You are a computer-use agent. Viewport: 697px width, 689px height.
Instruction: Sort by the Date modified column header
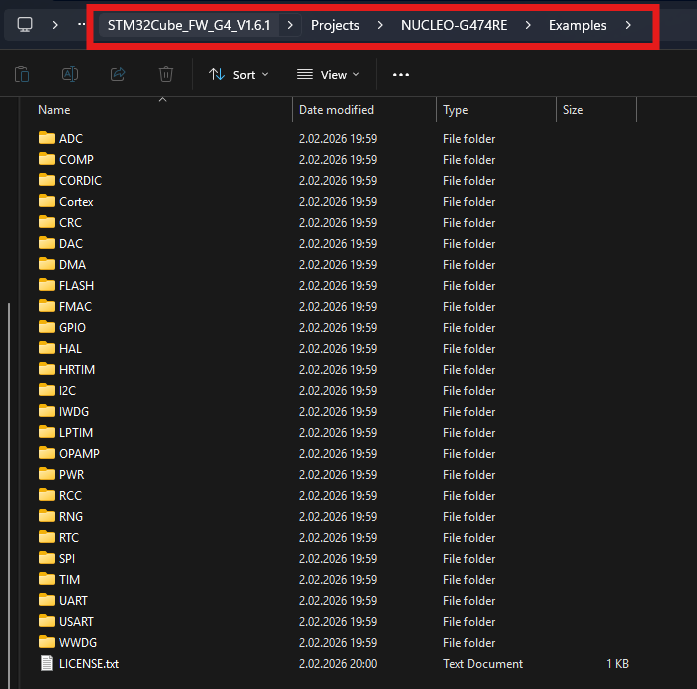(x=336, y=110)
